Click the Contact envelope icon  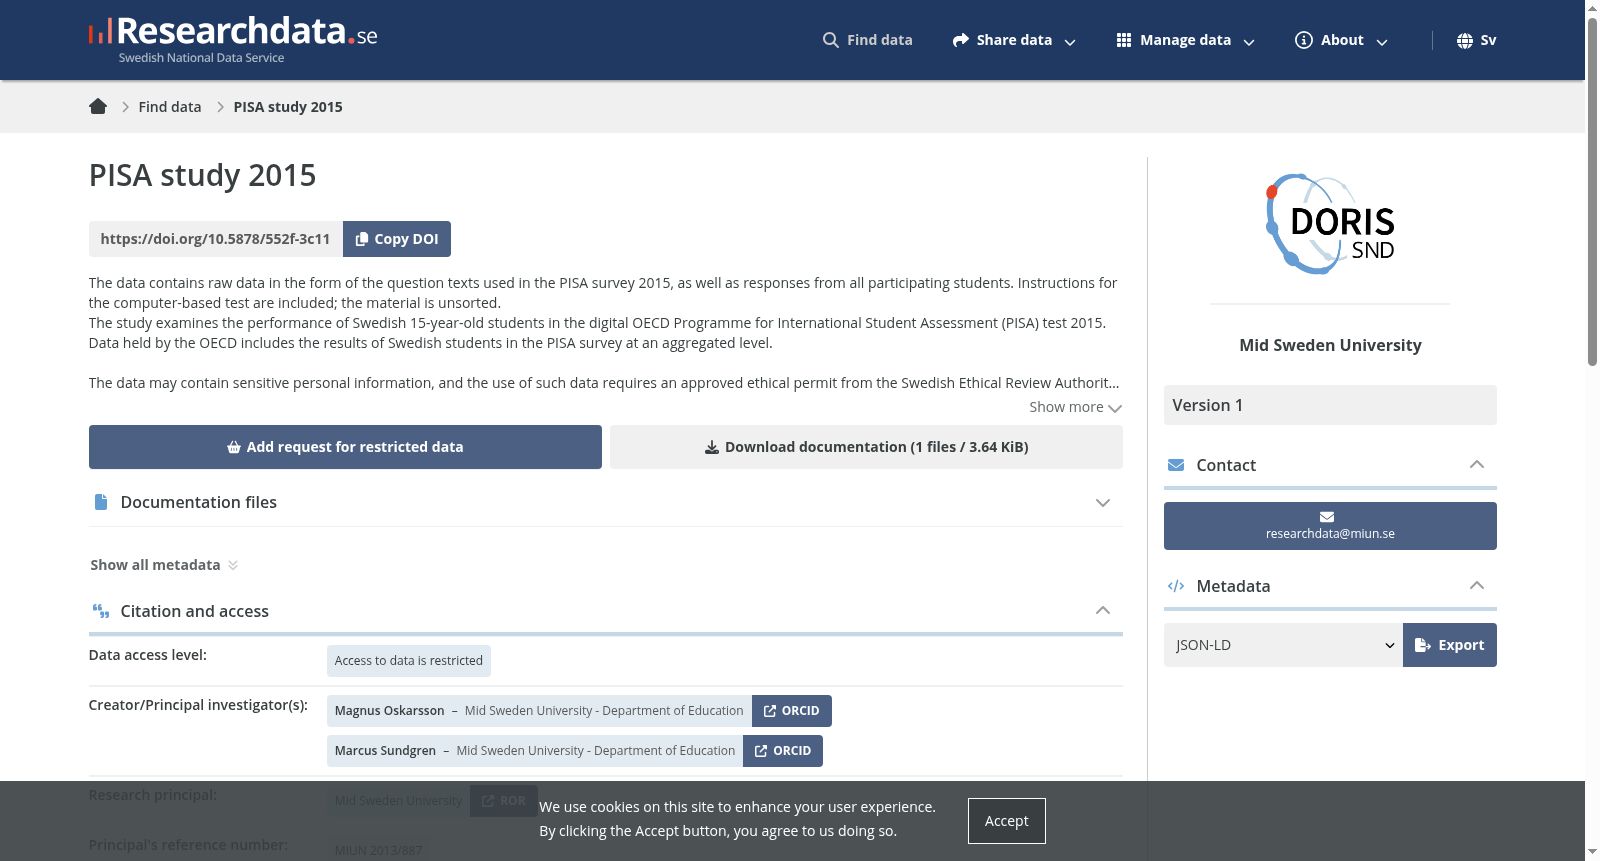point(1176,465)
